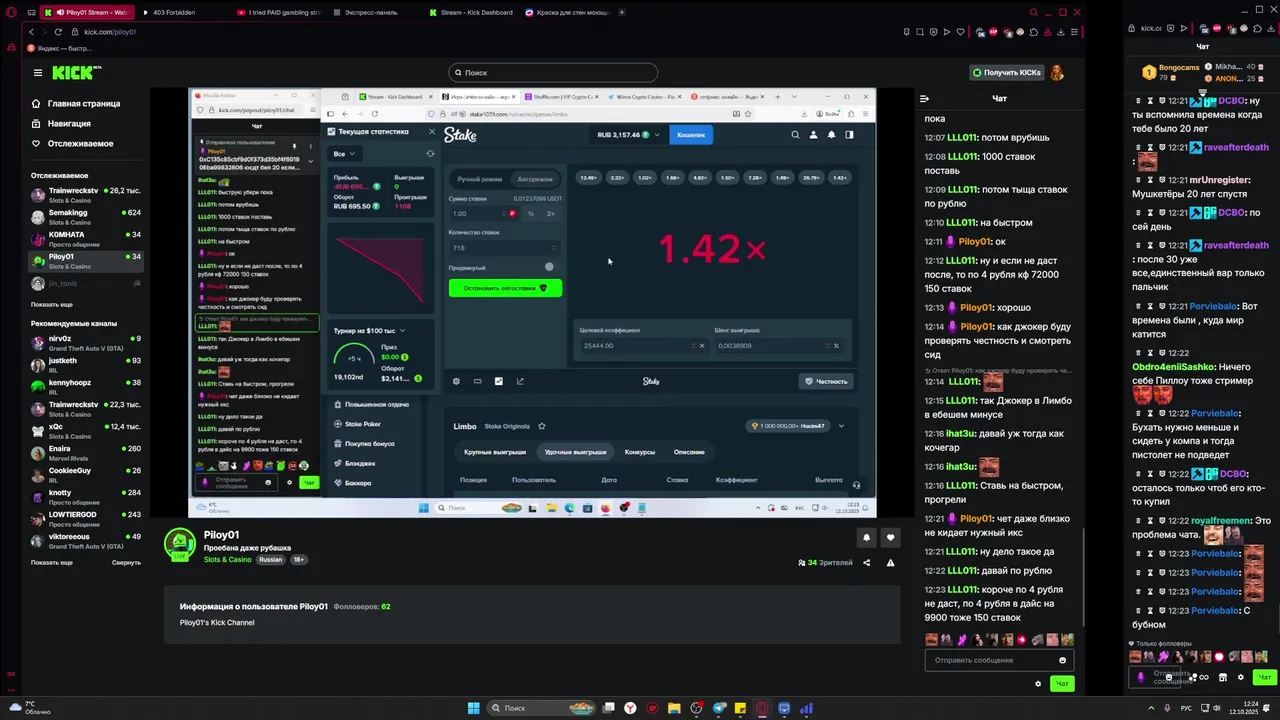The width and height of the screenshot is (1280, 720).
Task: Switch to Stream - Kick Dashboard tab
Action: click(470, 12)
